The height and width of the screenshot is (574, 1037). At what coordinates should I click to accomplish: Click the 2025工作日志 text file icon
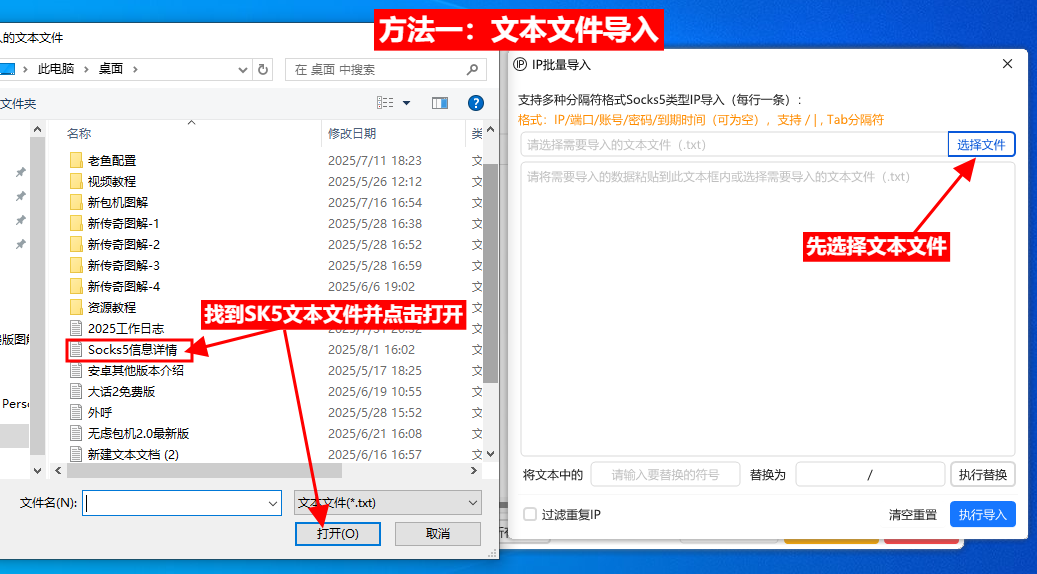pos(76,329)
